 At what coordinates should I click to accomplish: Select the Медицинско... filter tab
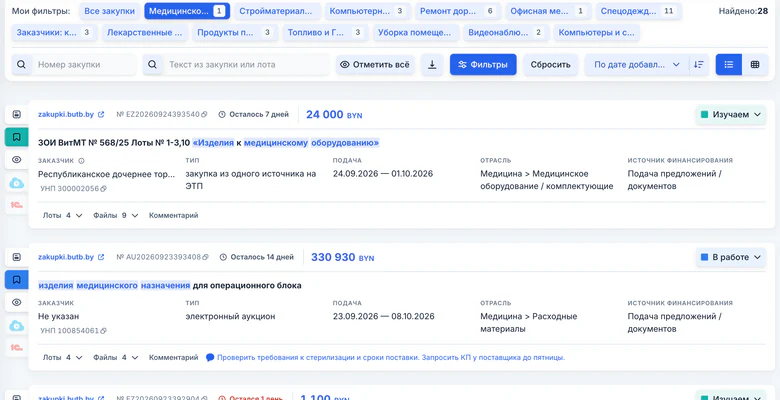pyautogui.click(x=187, y=11)
